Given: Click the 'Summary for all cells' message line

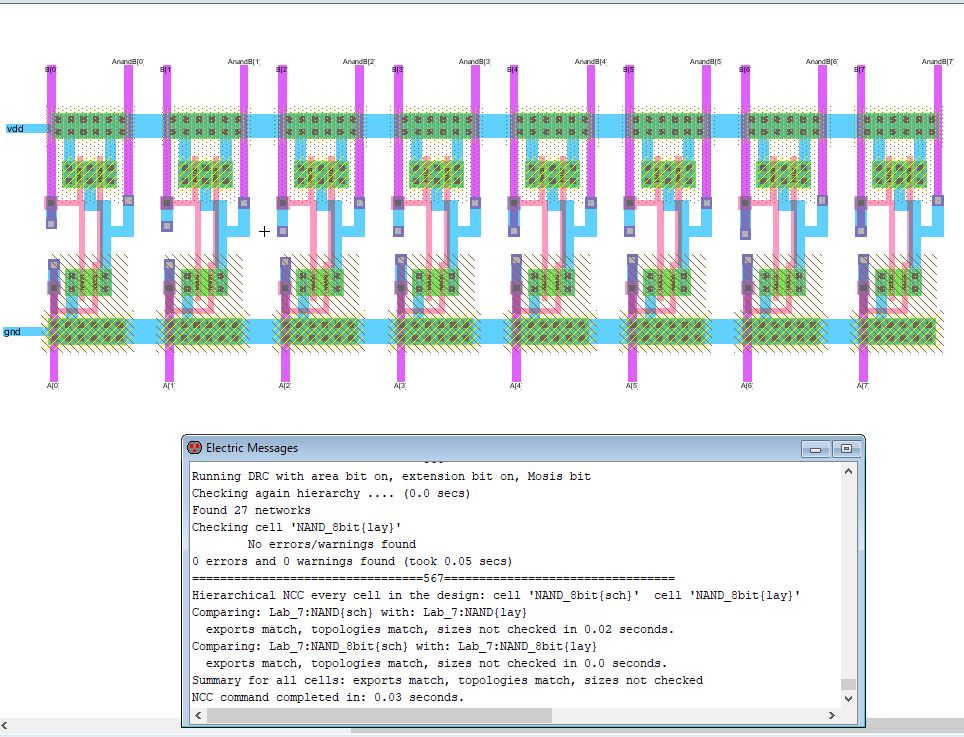Looking at the screenshot, I should tap(447, 680).
